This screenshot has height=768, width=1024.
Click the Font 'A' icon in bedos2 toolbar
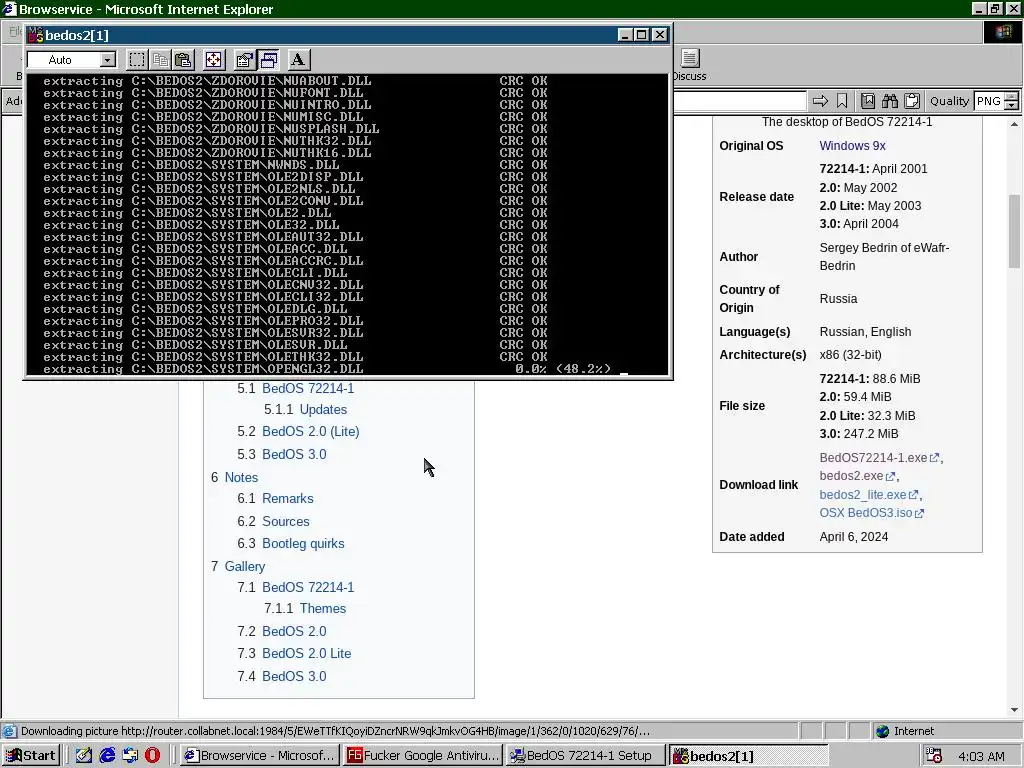point(298,60)
